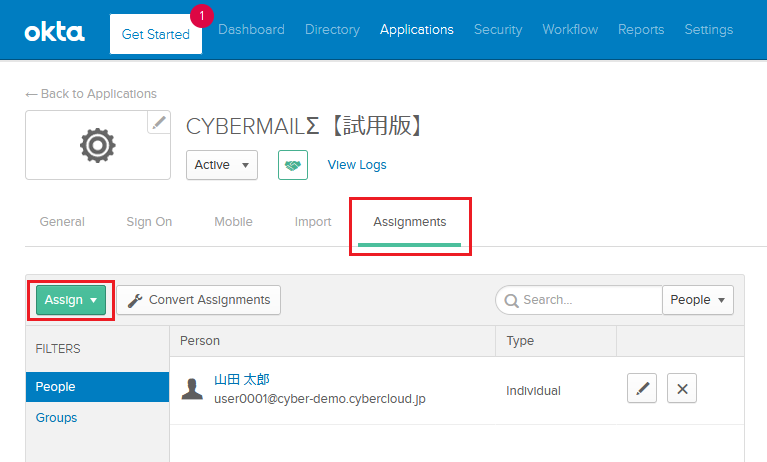Go to Dashboard menu
The height and width of the screenshot is (462, 767).
click(x=251, y=30)
